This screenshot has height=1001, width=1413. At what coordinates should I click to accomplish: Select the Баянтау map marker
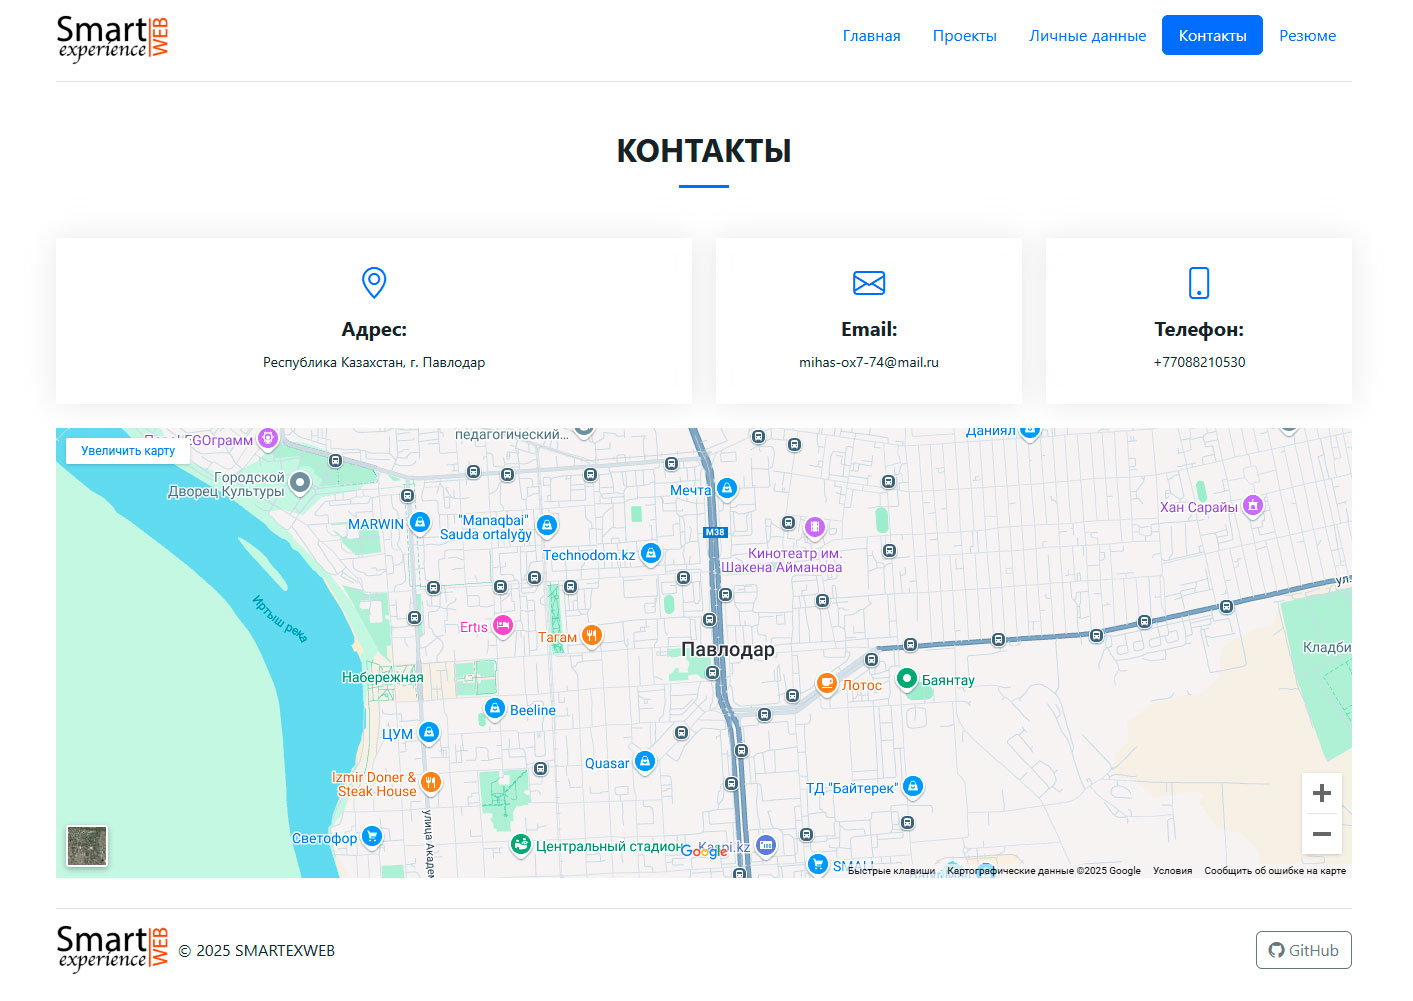[907, 679]
